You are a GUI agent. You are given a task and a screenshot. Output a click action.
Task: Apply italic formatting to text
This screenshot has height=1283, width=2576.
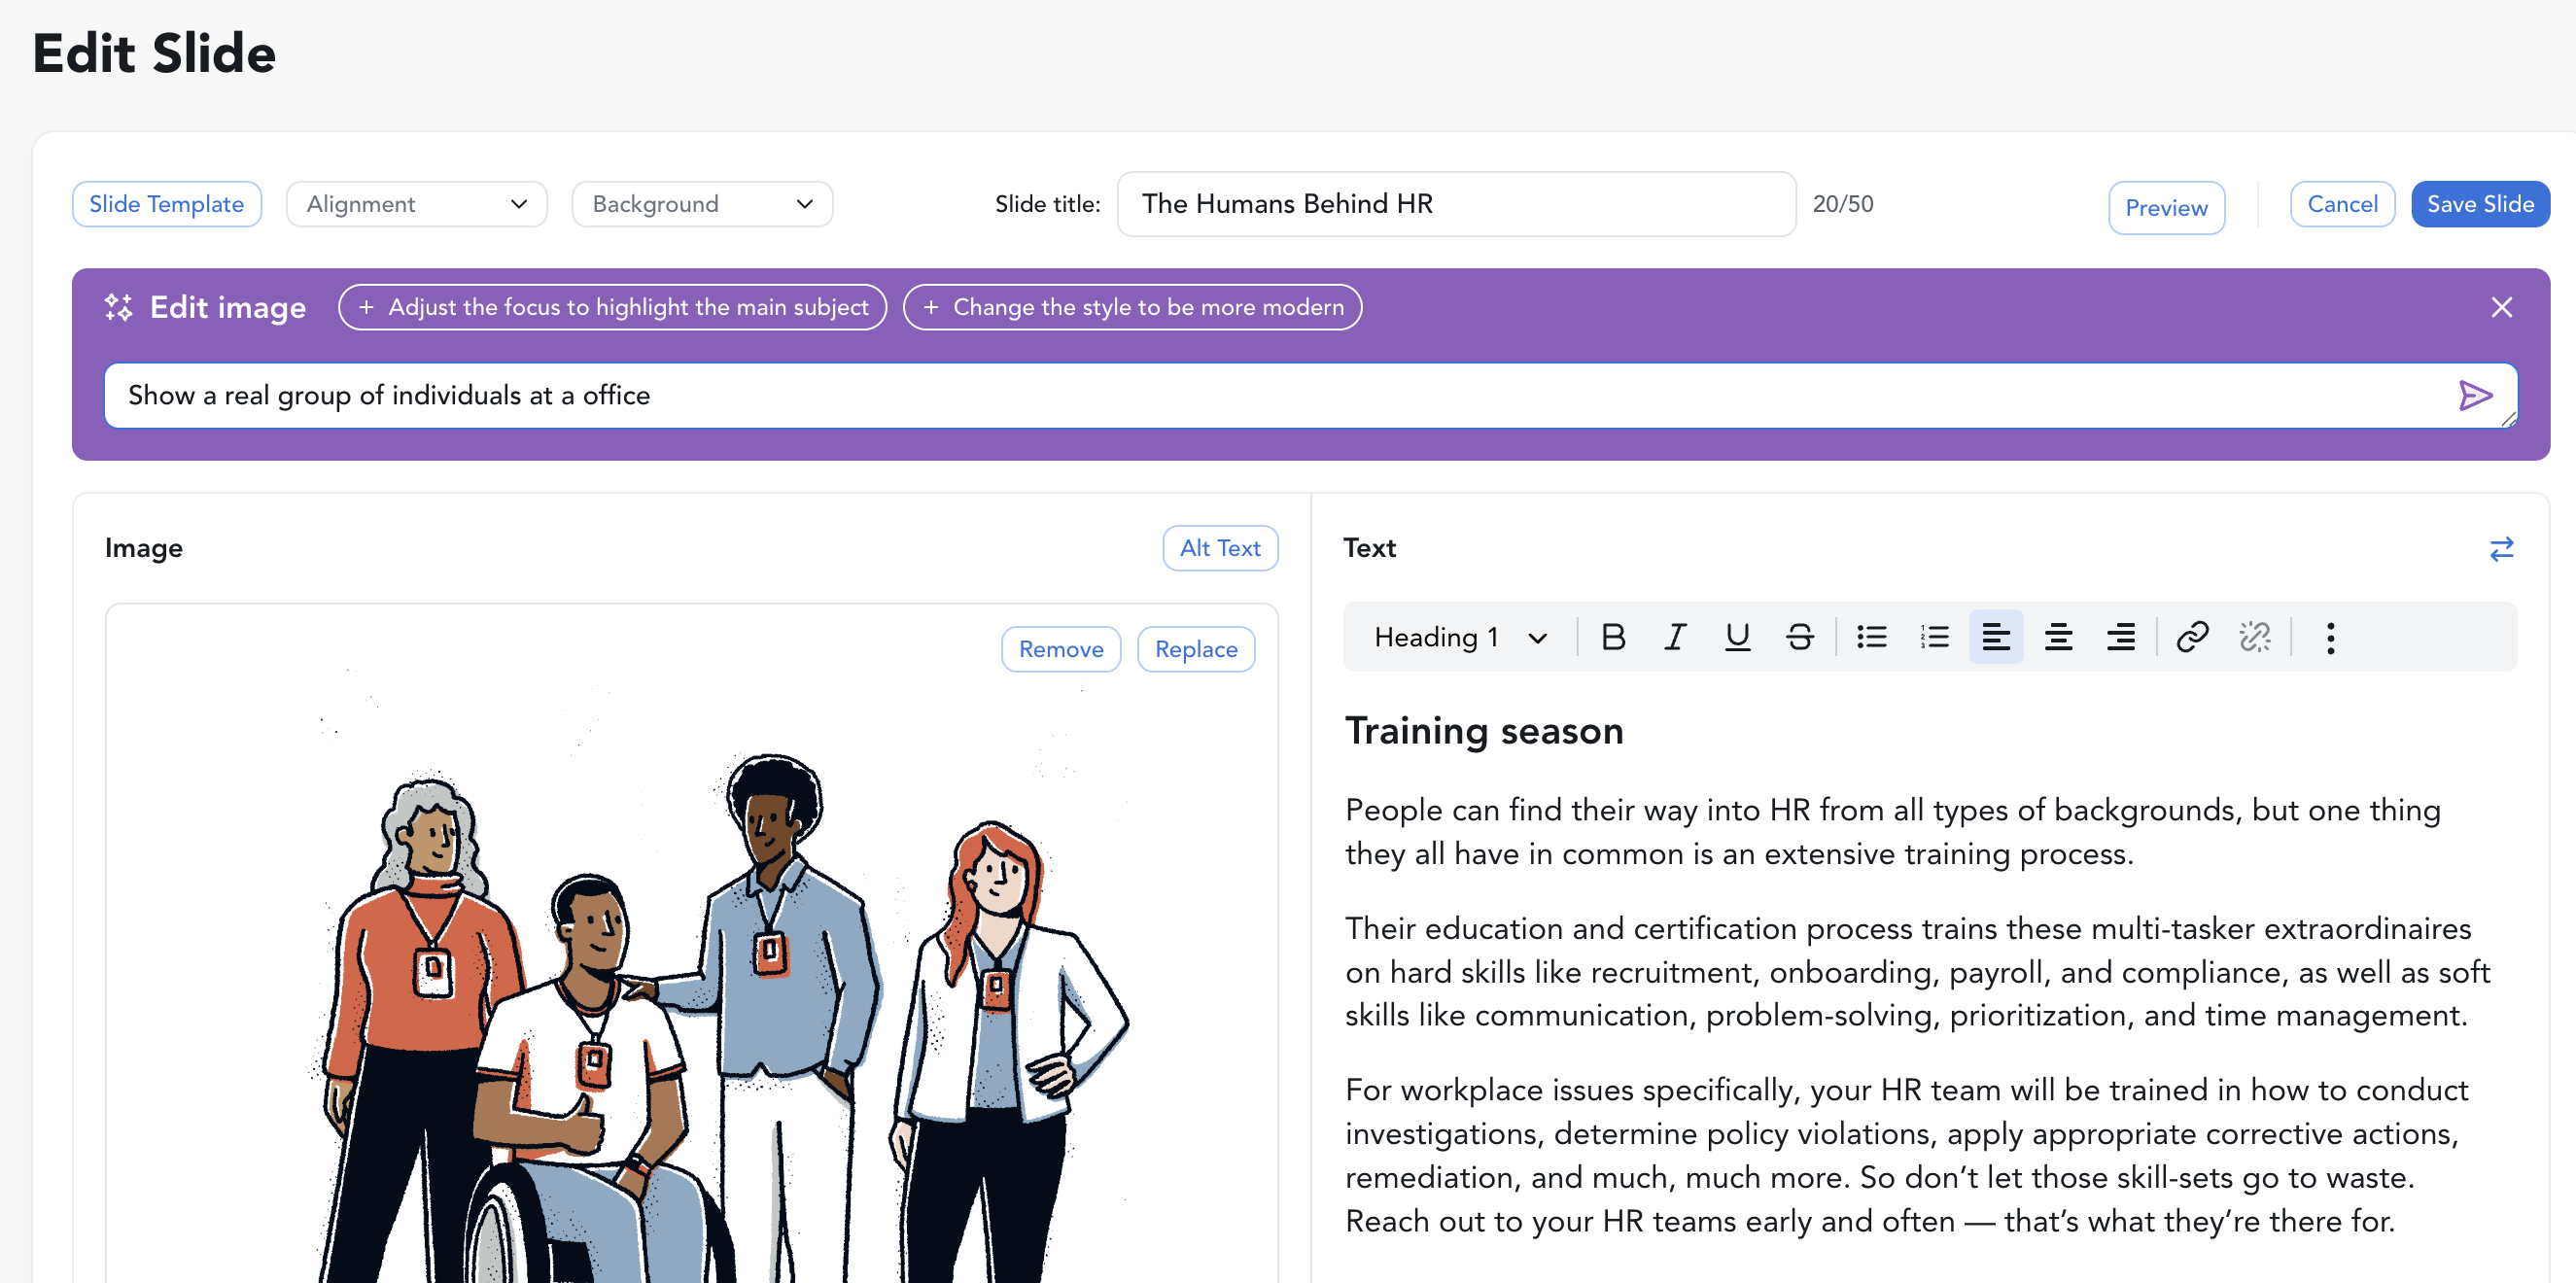point(1675,637)
